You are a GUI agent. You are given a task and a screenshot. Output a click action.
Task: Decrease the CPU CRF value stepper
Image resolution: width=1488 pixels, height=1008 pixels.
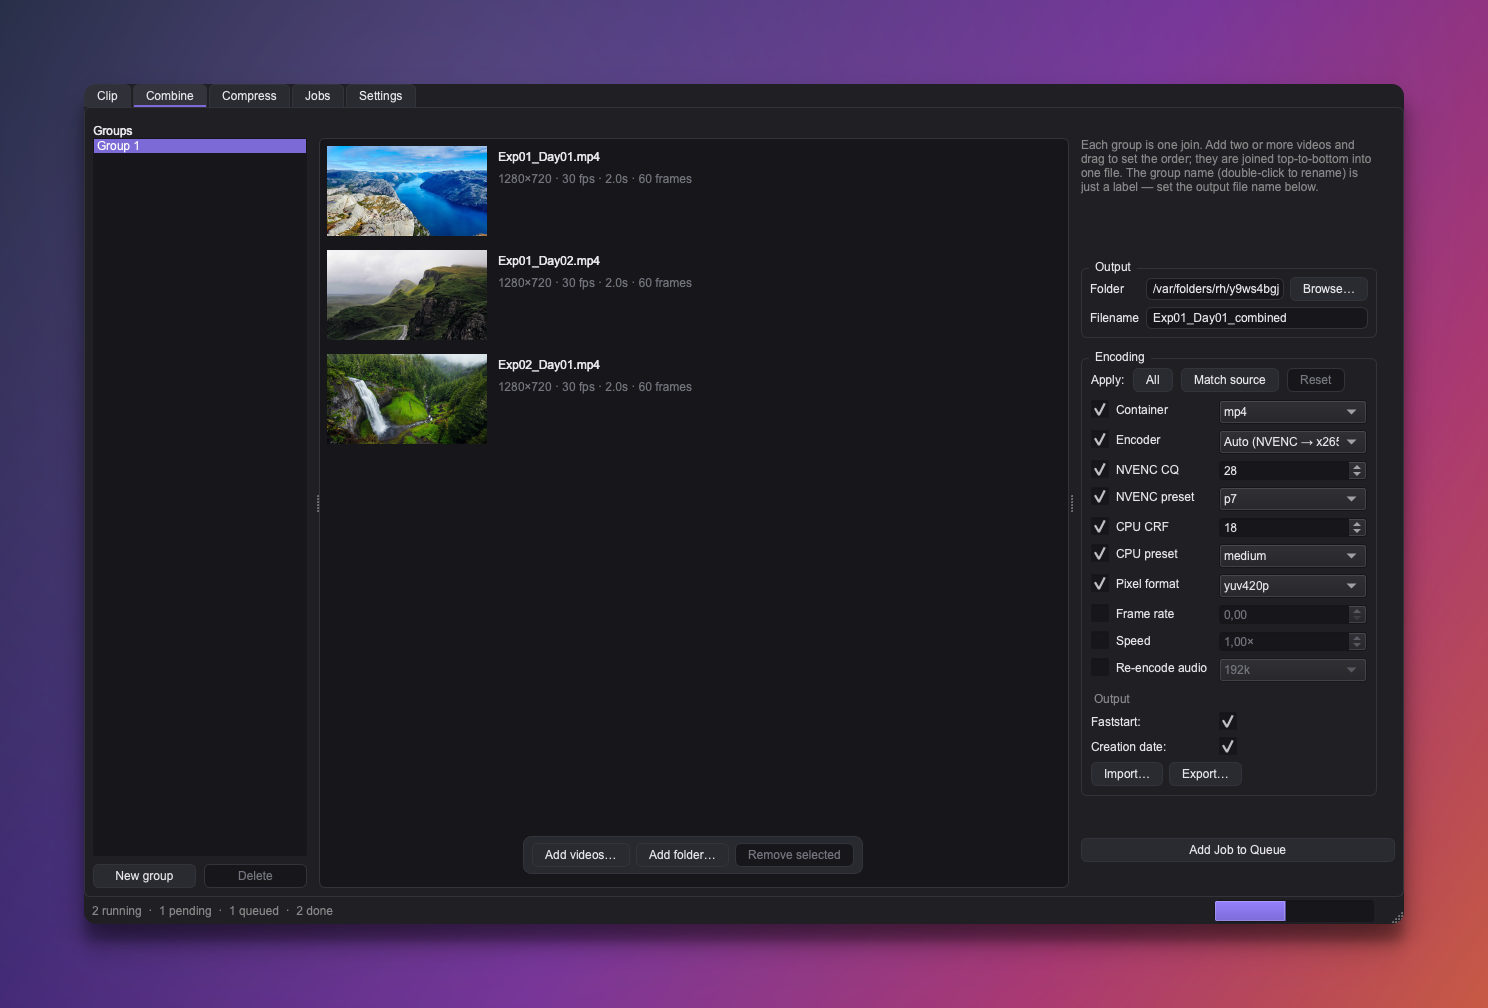1357,531
